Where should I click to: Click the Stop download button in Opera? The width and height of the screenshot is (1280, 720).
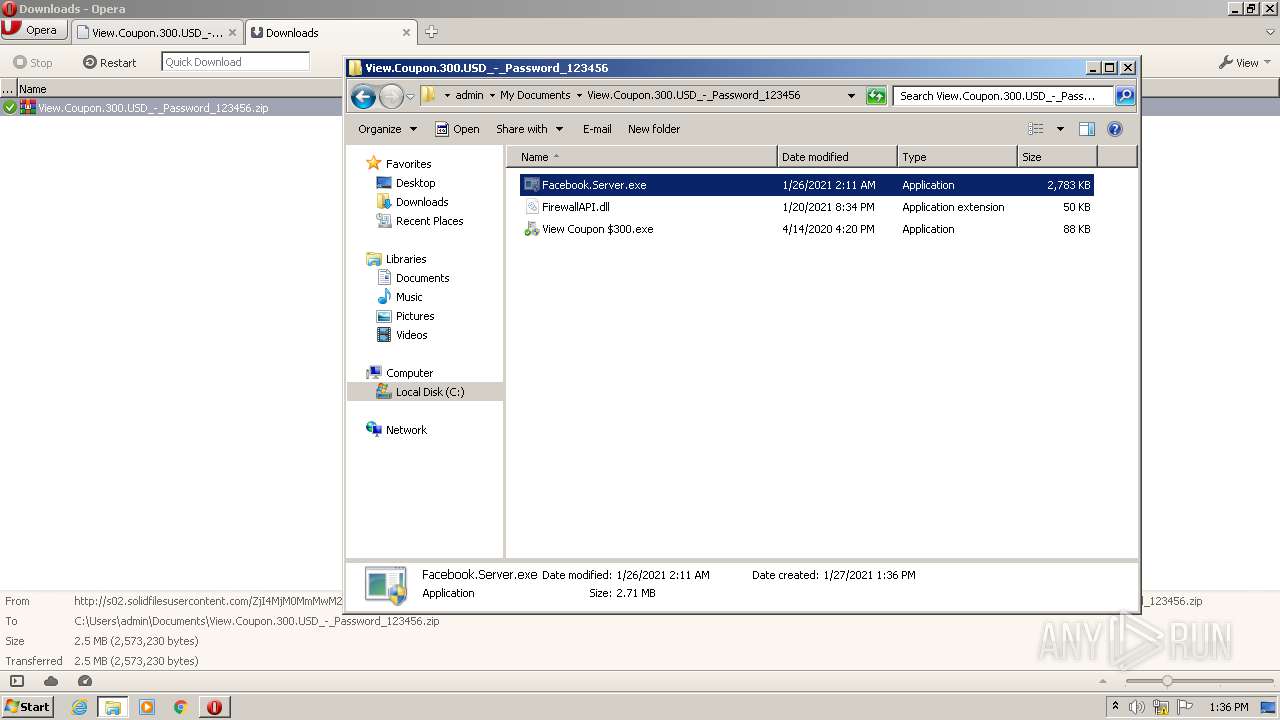pyautogui.click(x=33, y=62)
